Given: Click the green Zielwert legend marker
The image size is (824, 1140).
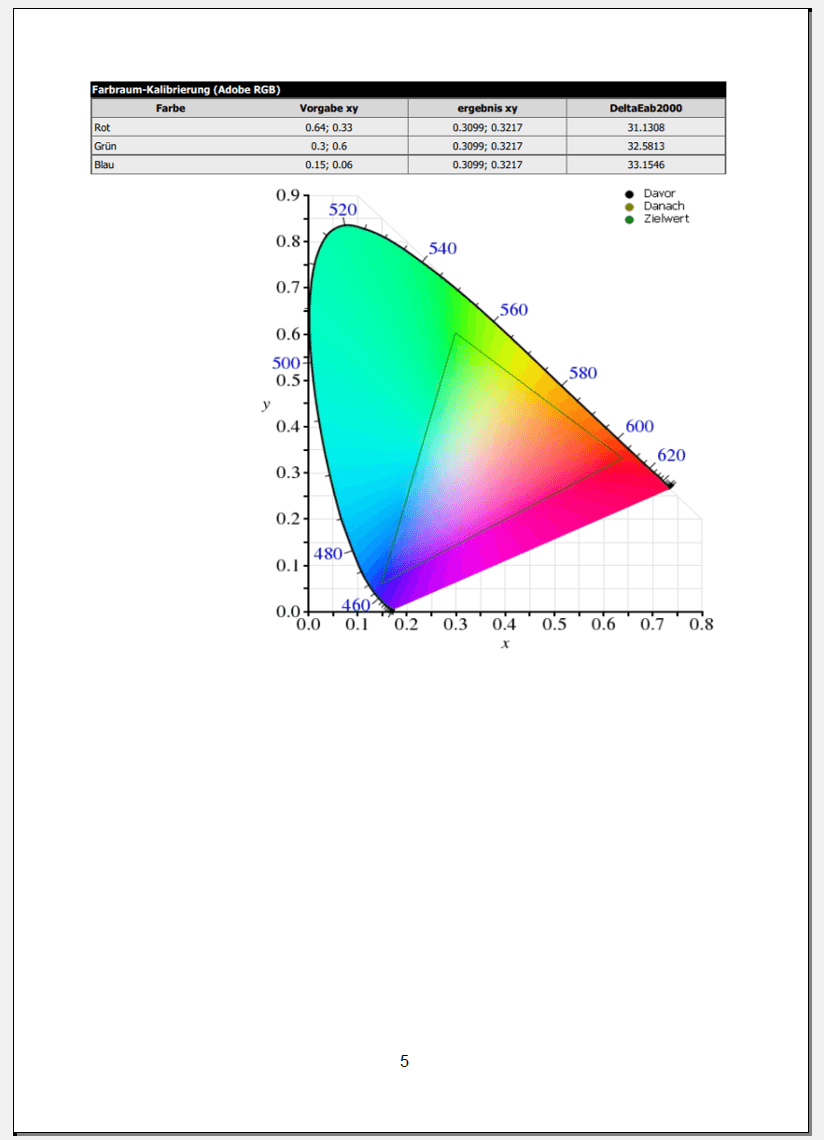Looking at the screenshot, I should 629,219.
